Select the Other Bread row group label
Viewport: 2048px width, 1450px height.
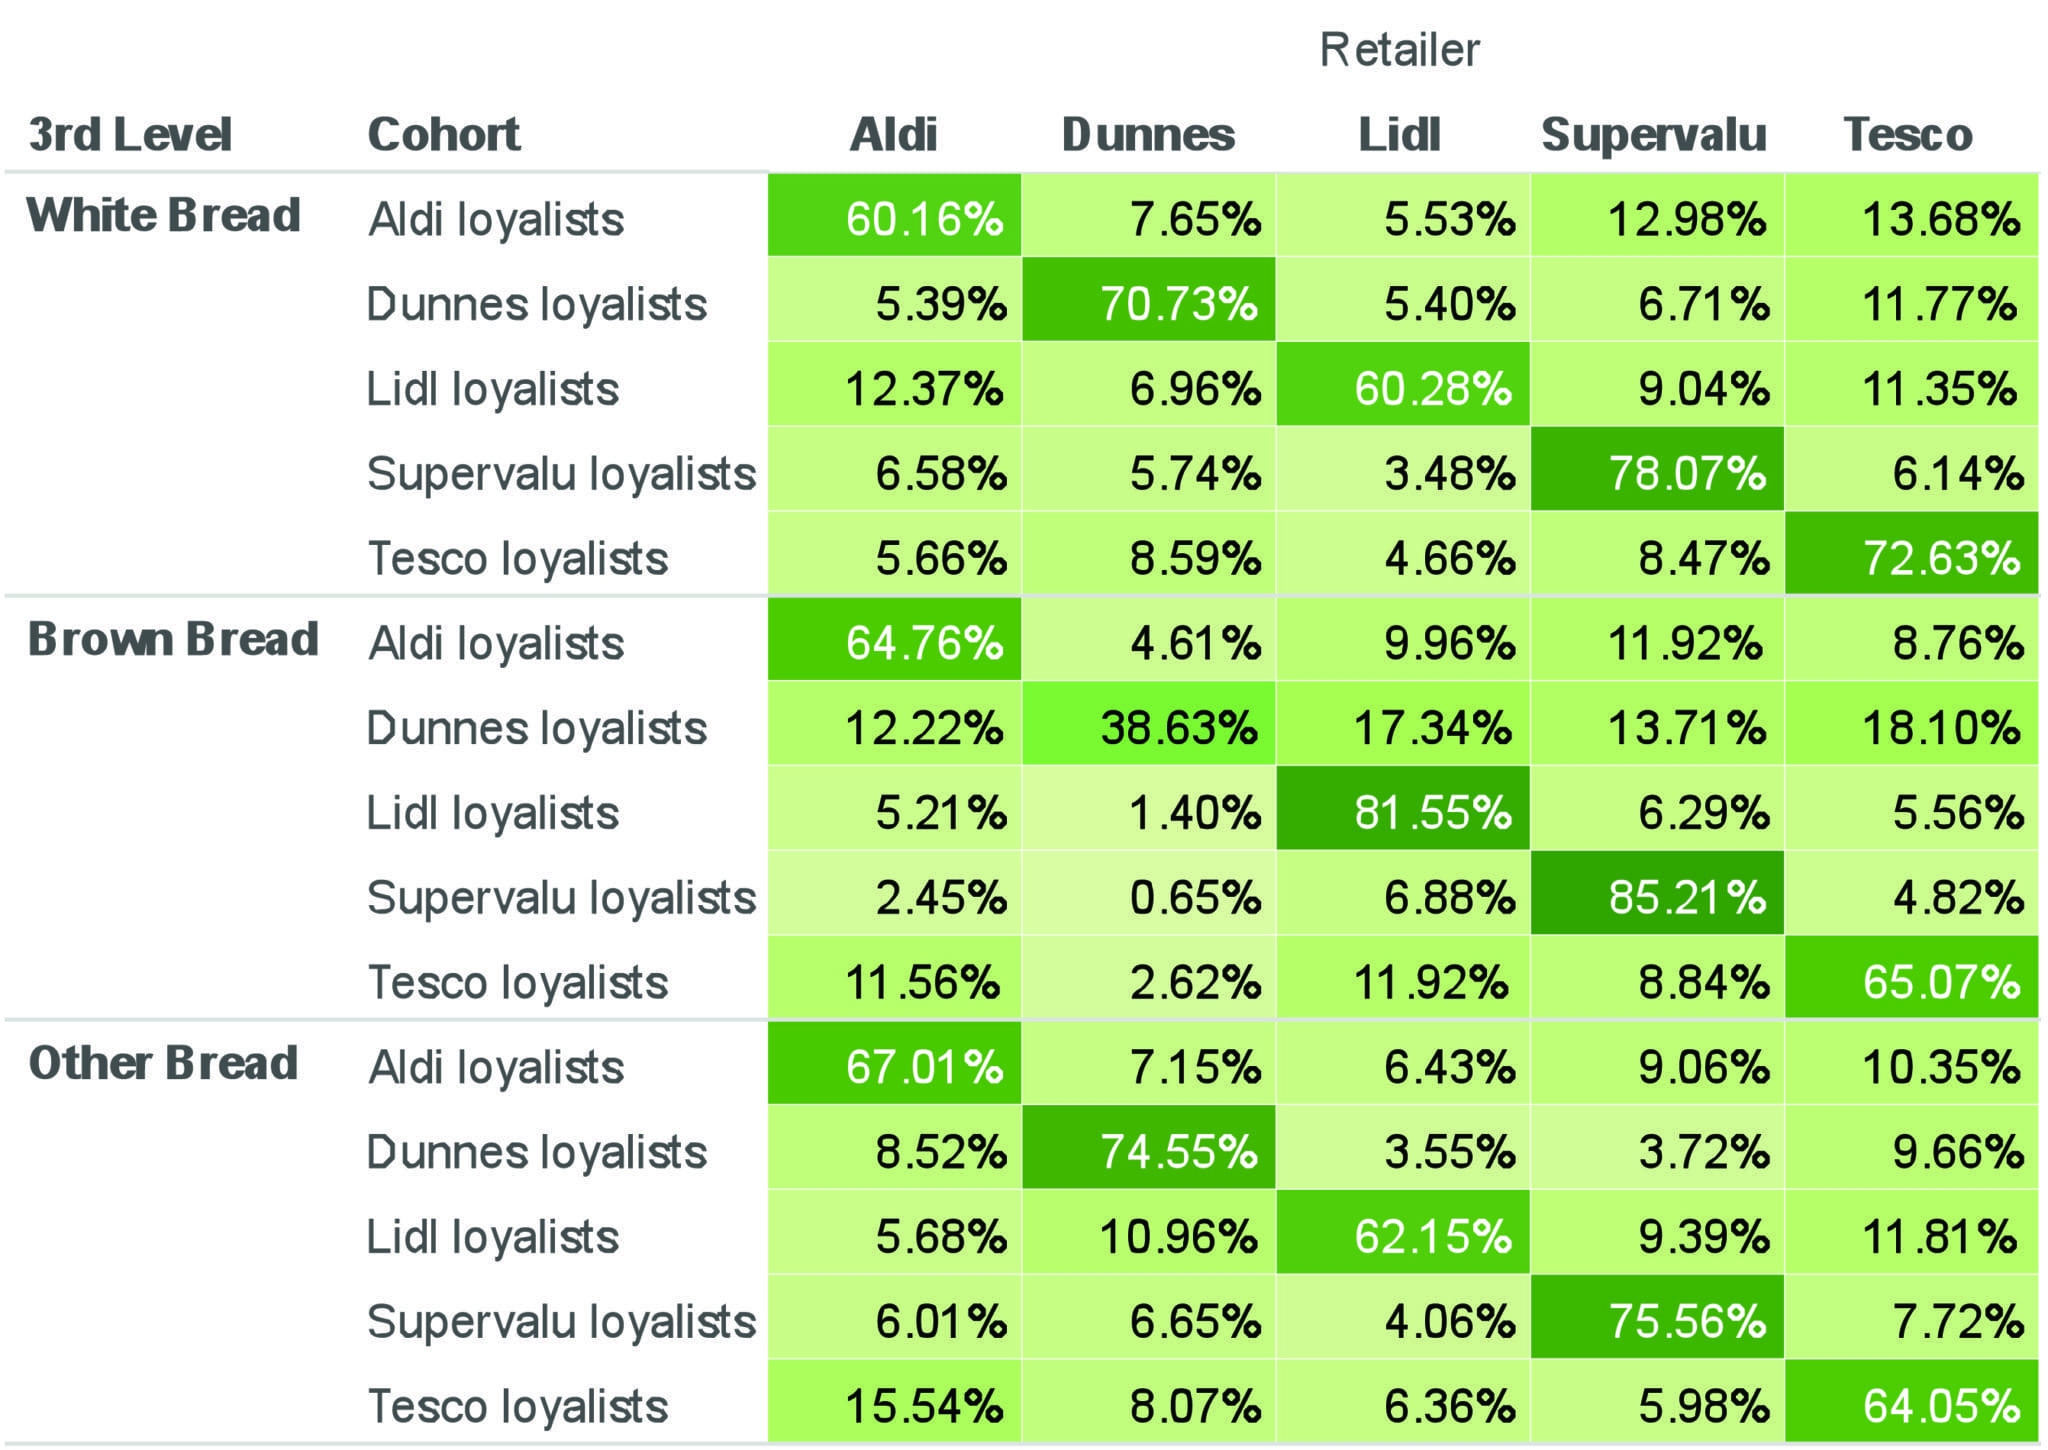pyautogui.click(x=164, y=1063)
